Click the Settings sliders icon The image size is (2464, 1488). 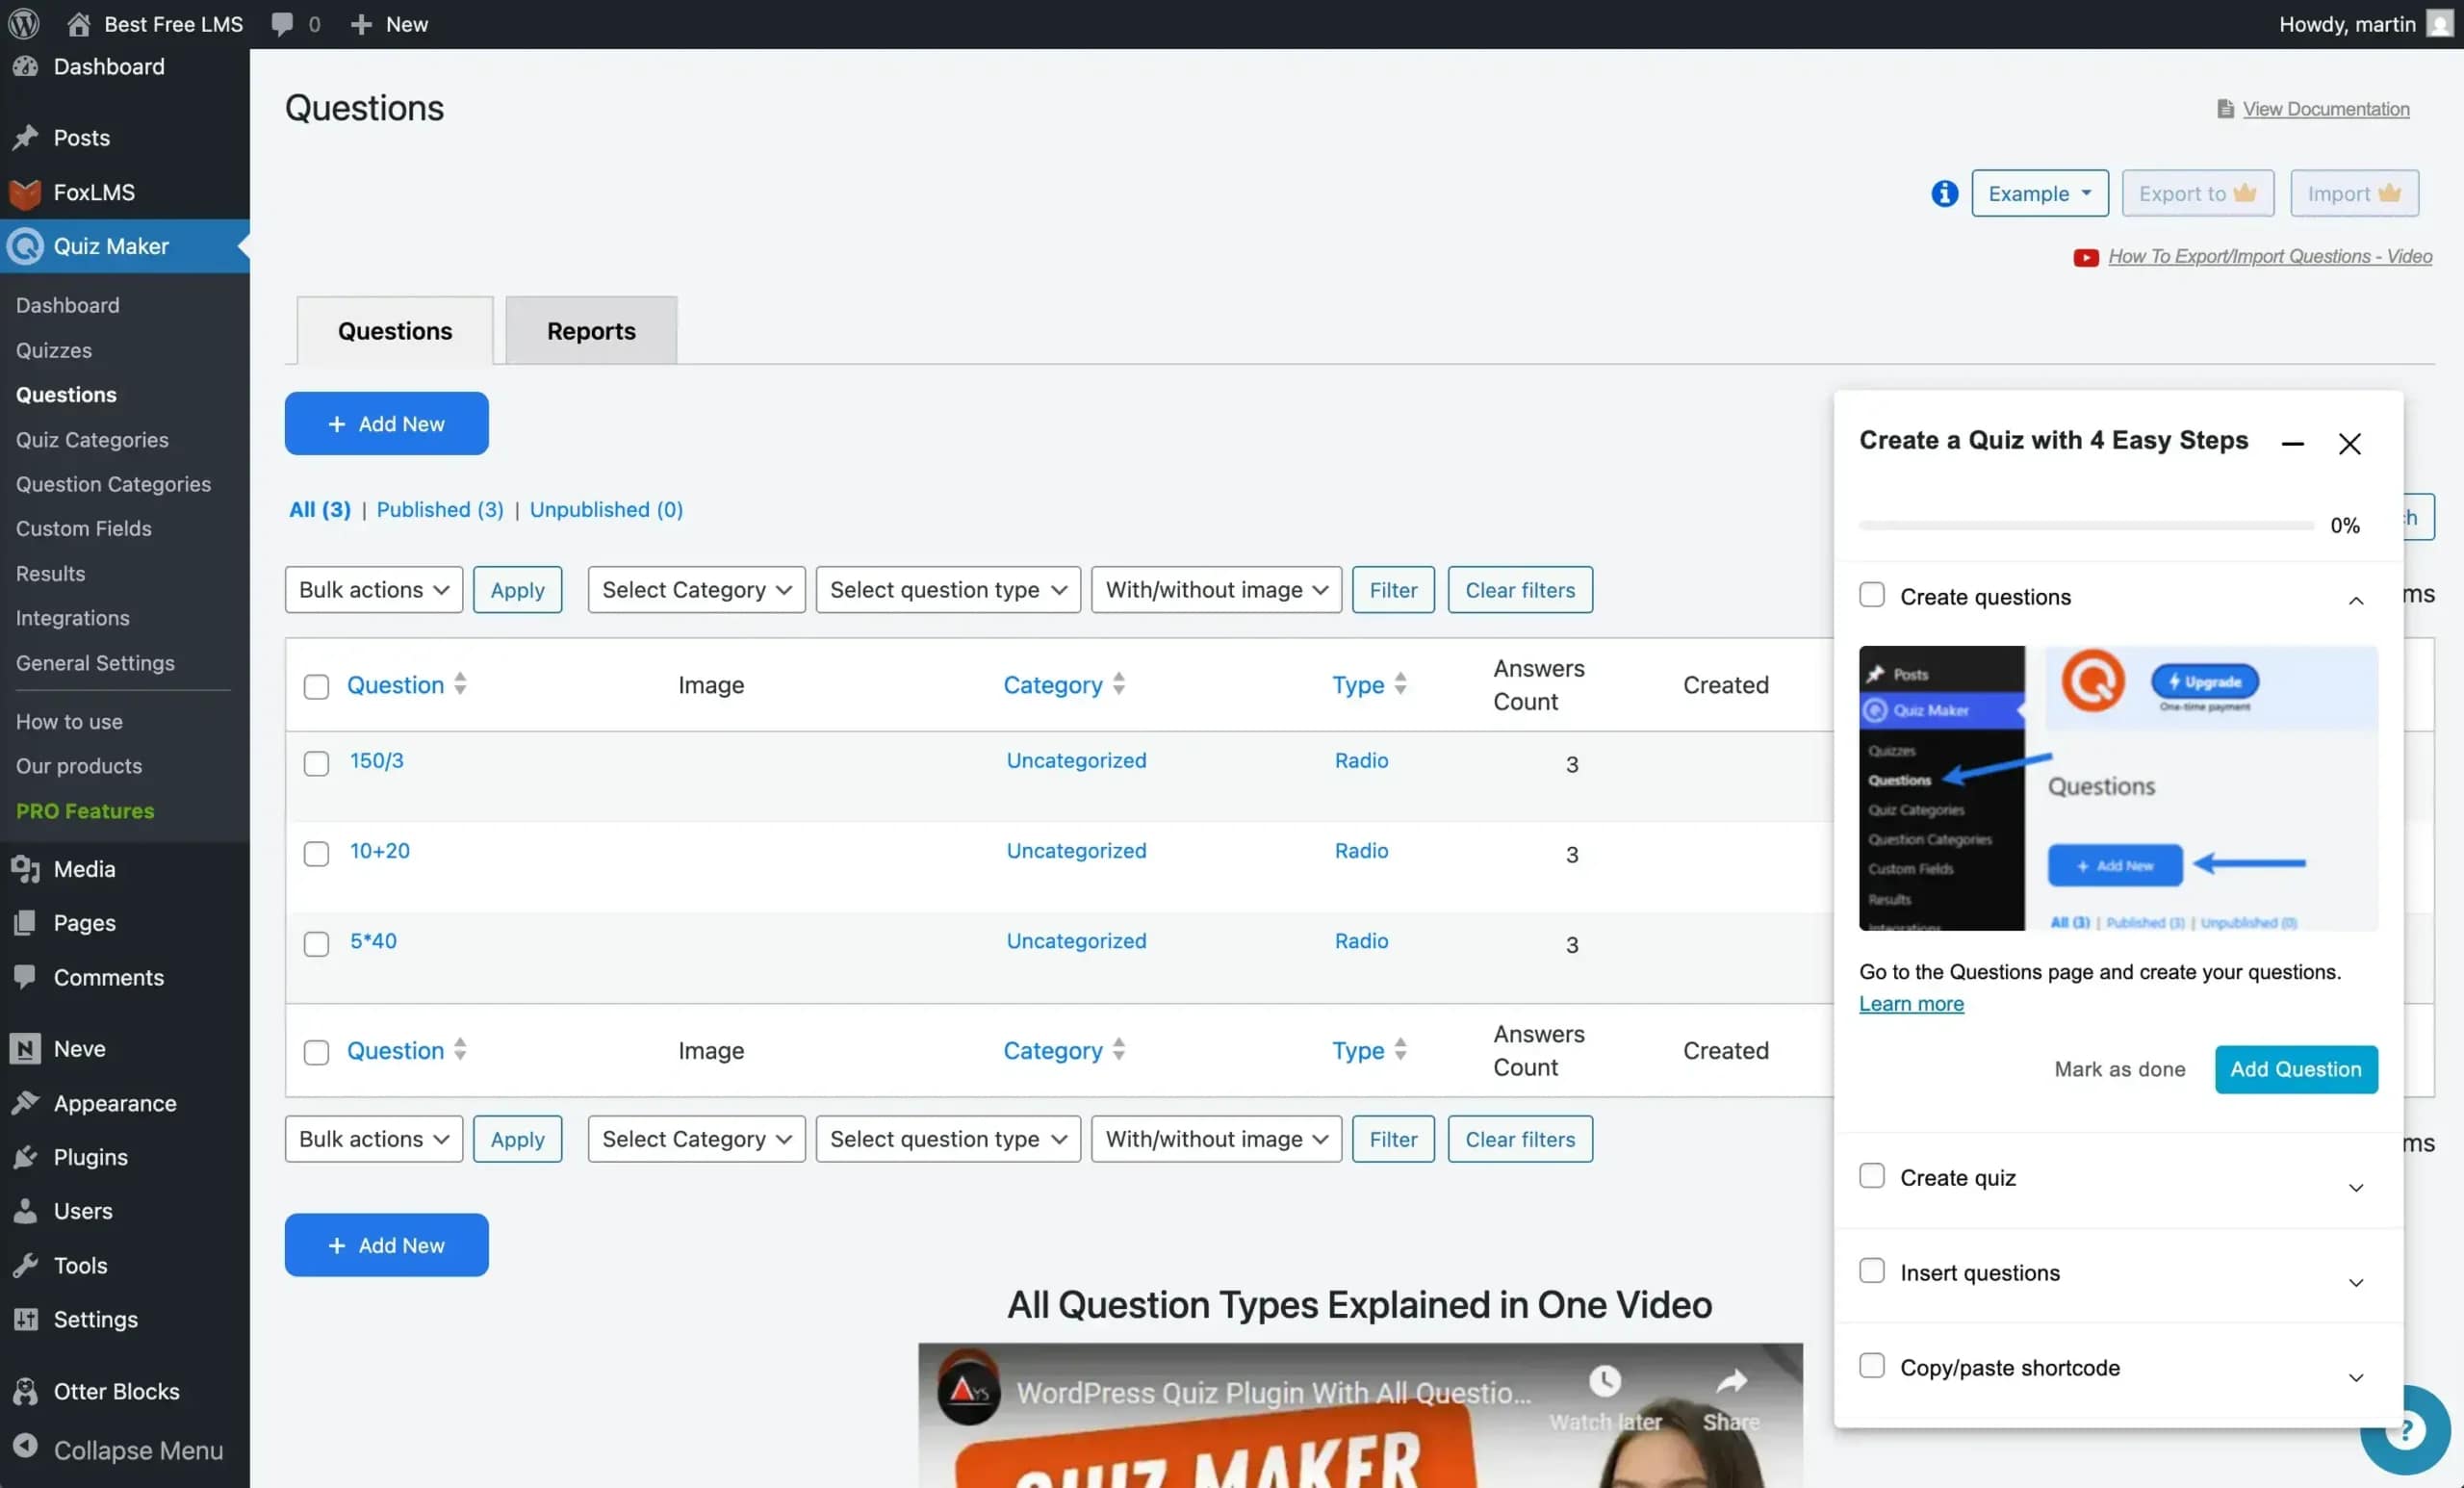click(x=26, y=1319)
